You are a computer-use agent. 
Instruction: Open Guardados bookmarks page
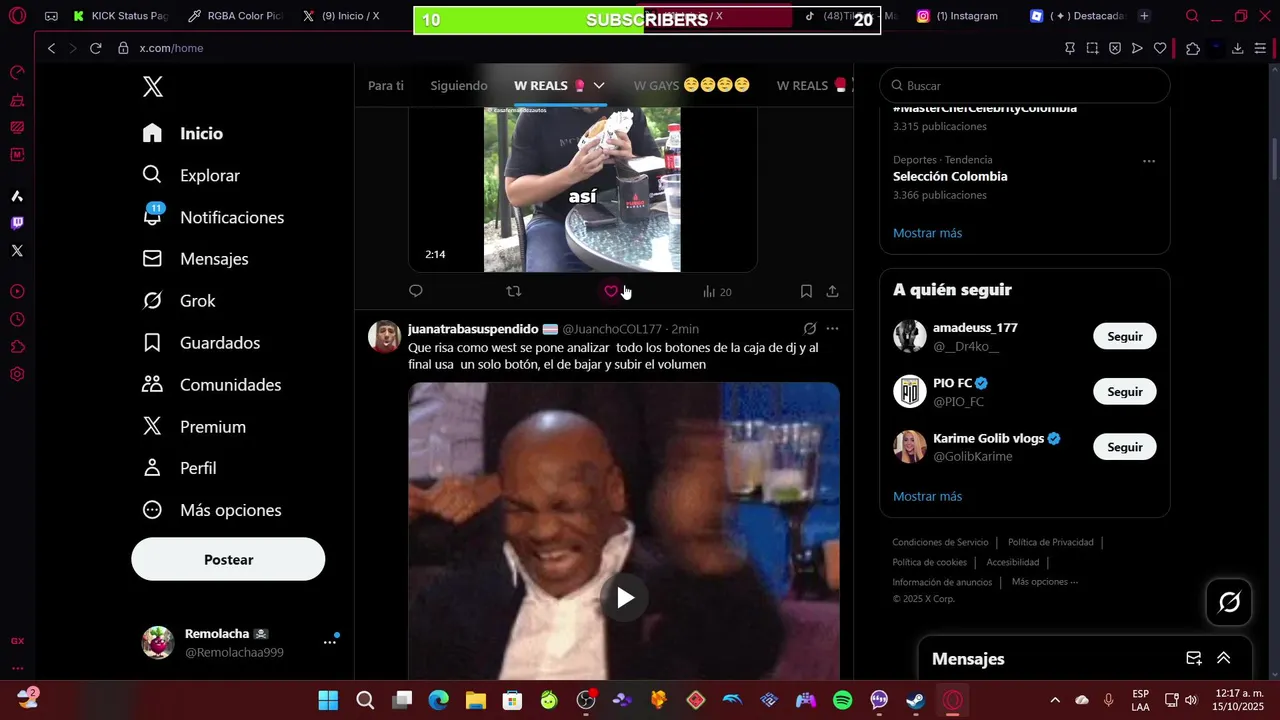(201, 343)
